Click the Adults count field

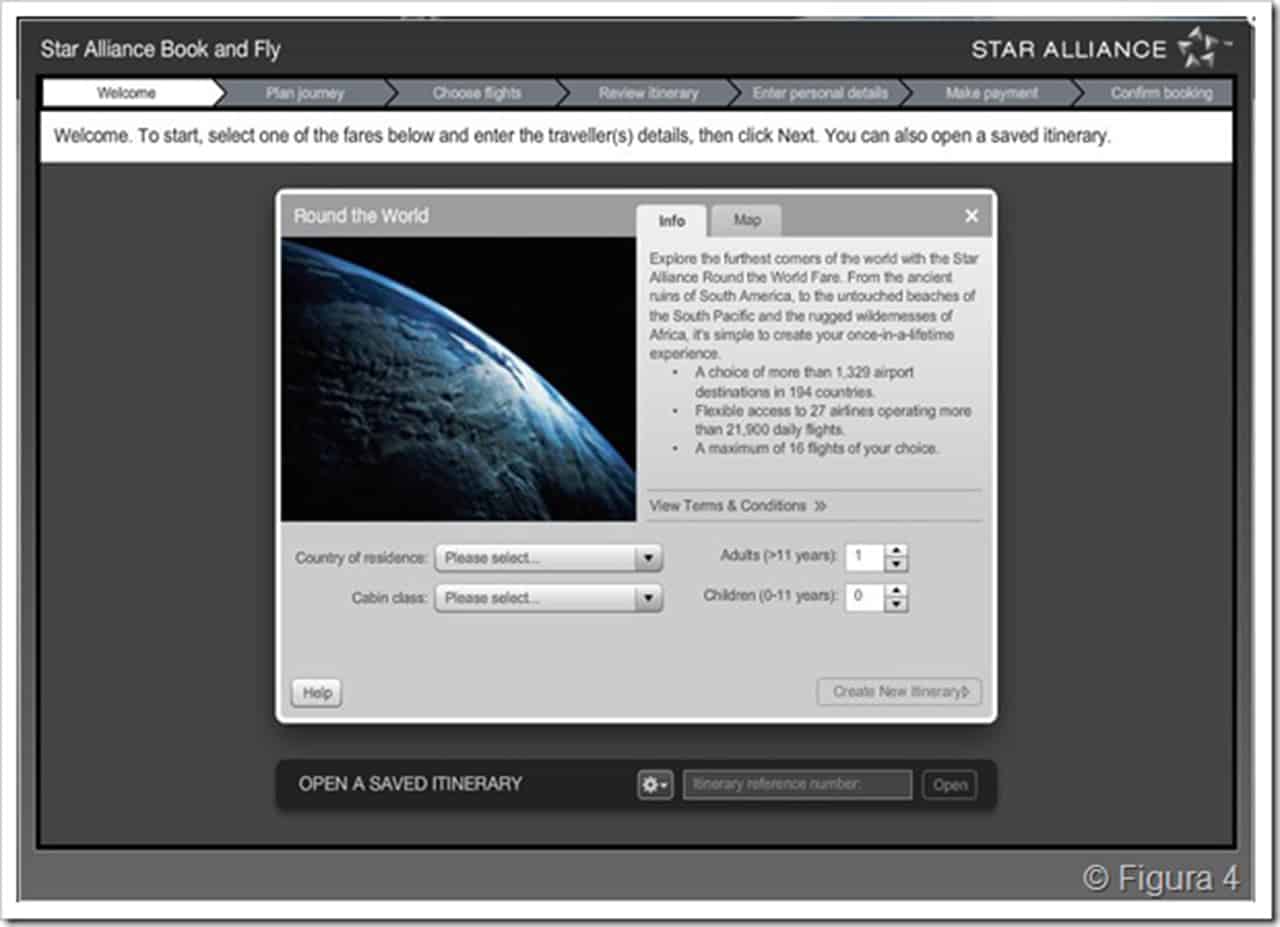pyautogui.click(x=866, y=558)
